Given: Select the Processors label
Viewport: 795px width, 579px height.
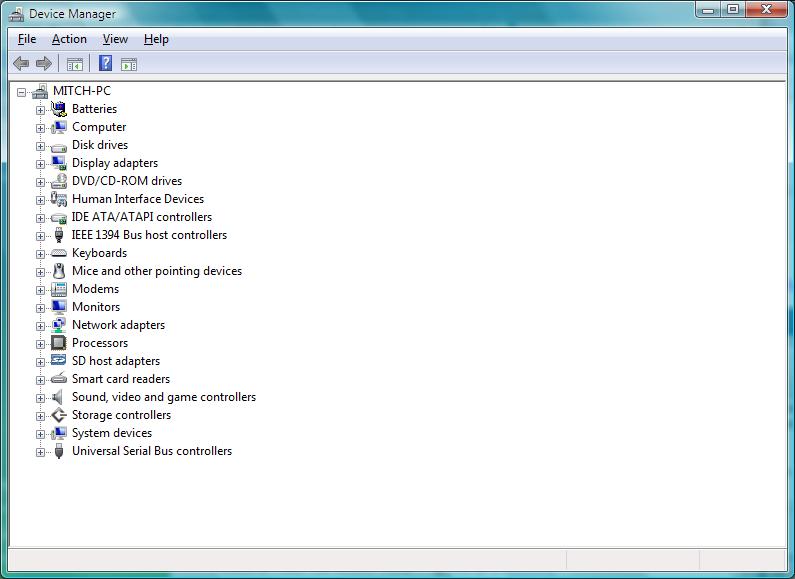Looking at the screenshot, I should click(x=100, y=343).
